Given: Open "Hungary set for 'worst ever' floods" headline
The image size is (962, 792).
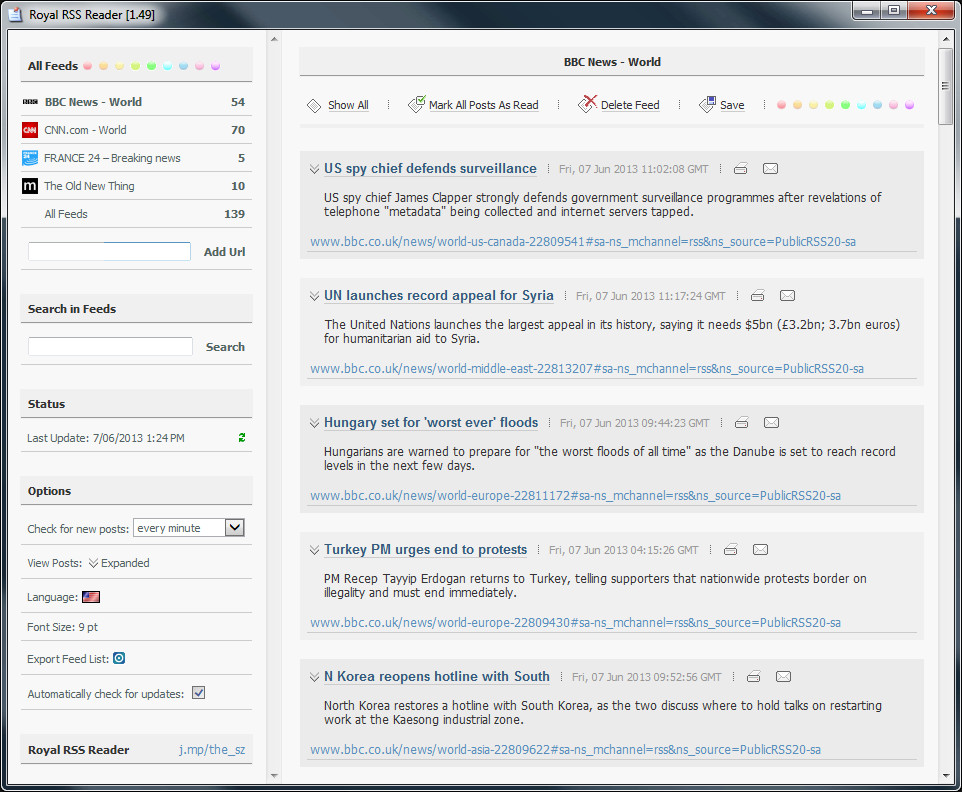Looking at the screenshot, I should pyautogui.click(x=431, y=423).
